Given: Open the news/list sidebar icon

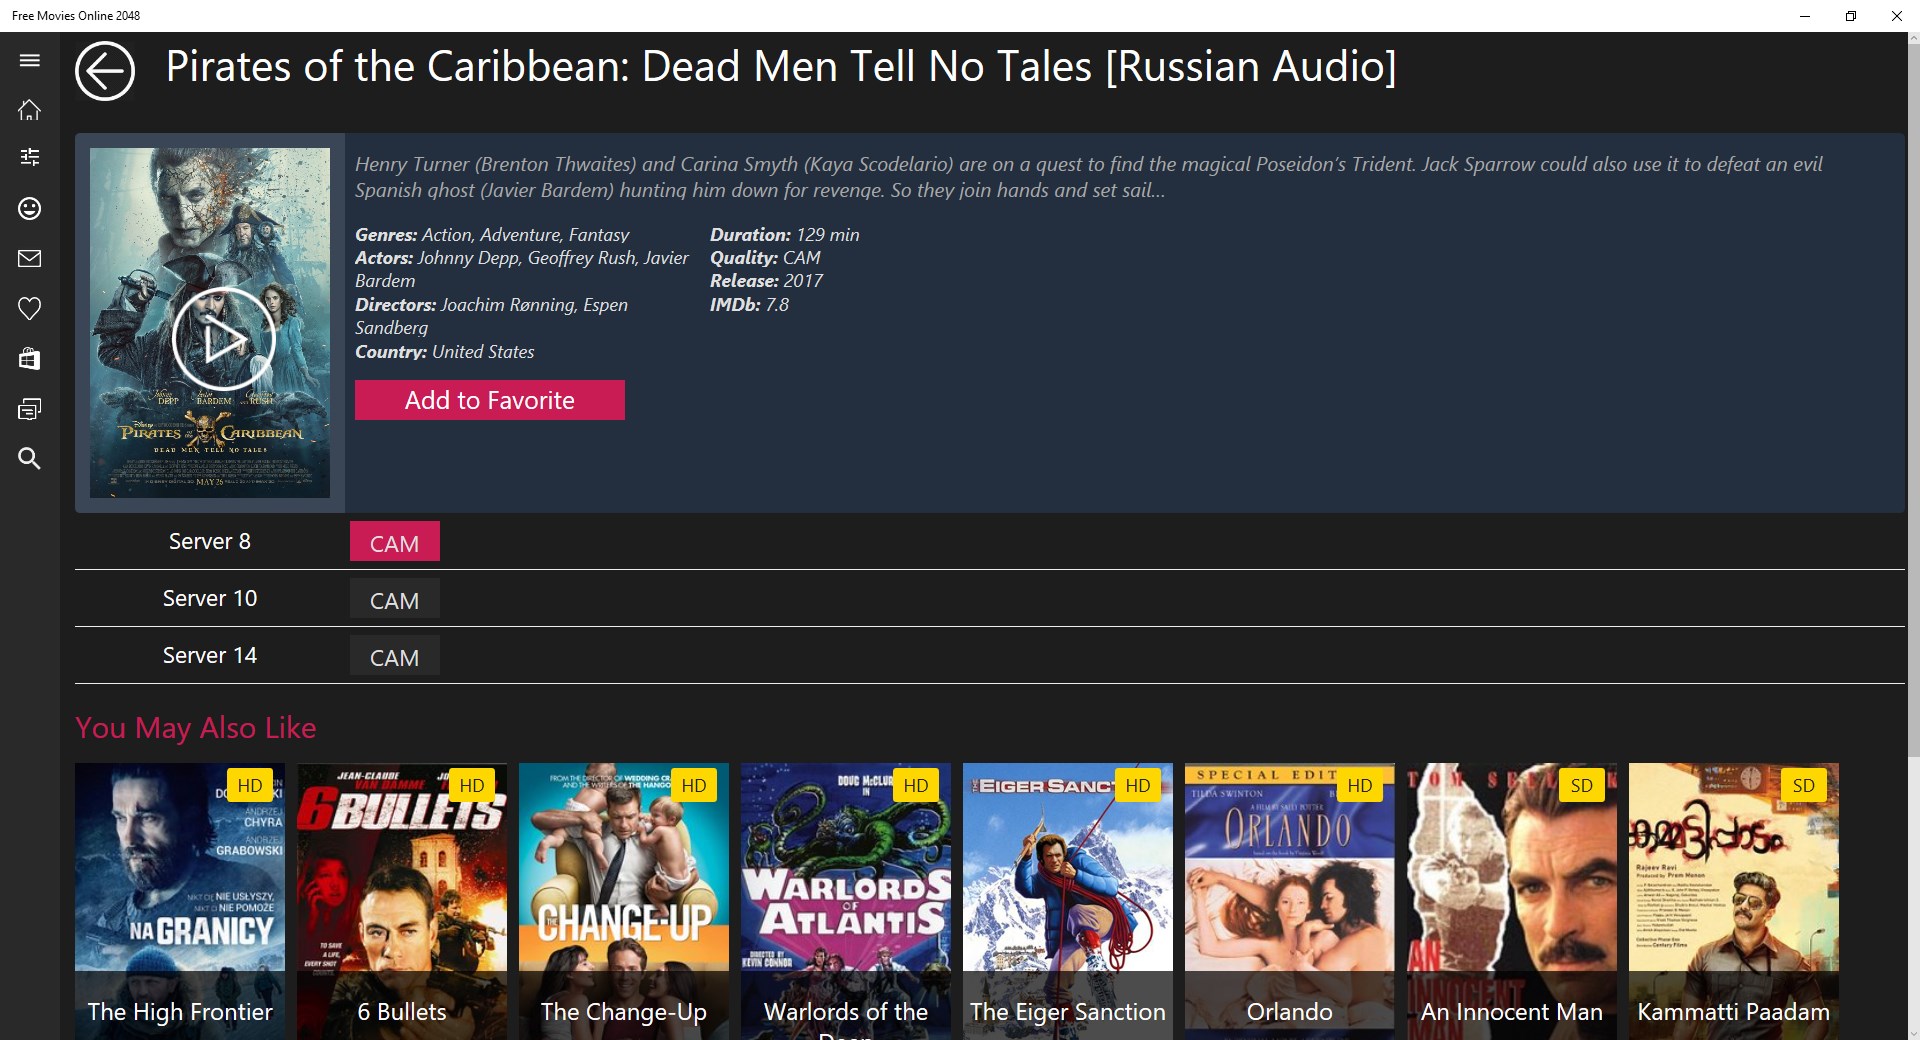Looking at the screenshot, I should click(x=30, y=409).
